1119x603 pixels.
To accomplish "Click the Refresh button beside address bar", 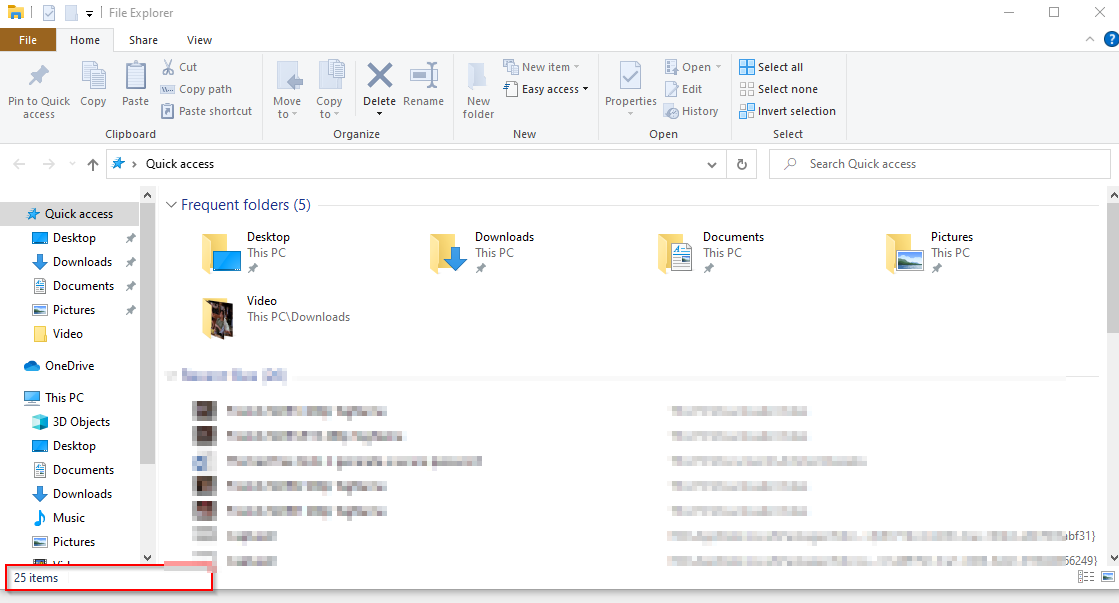I will pos(741,164).
